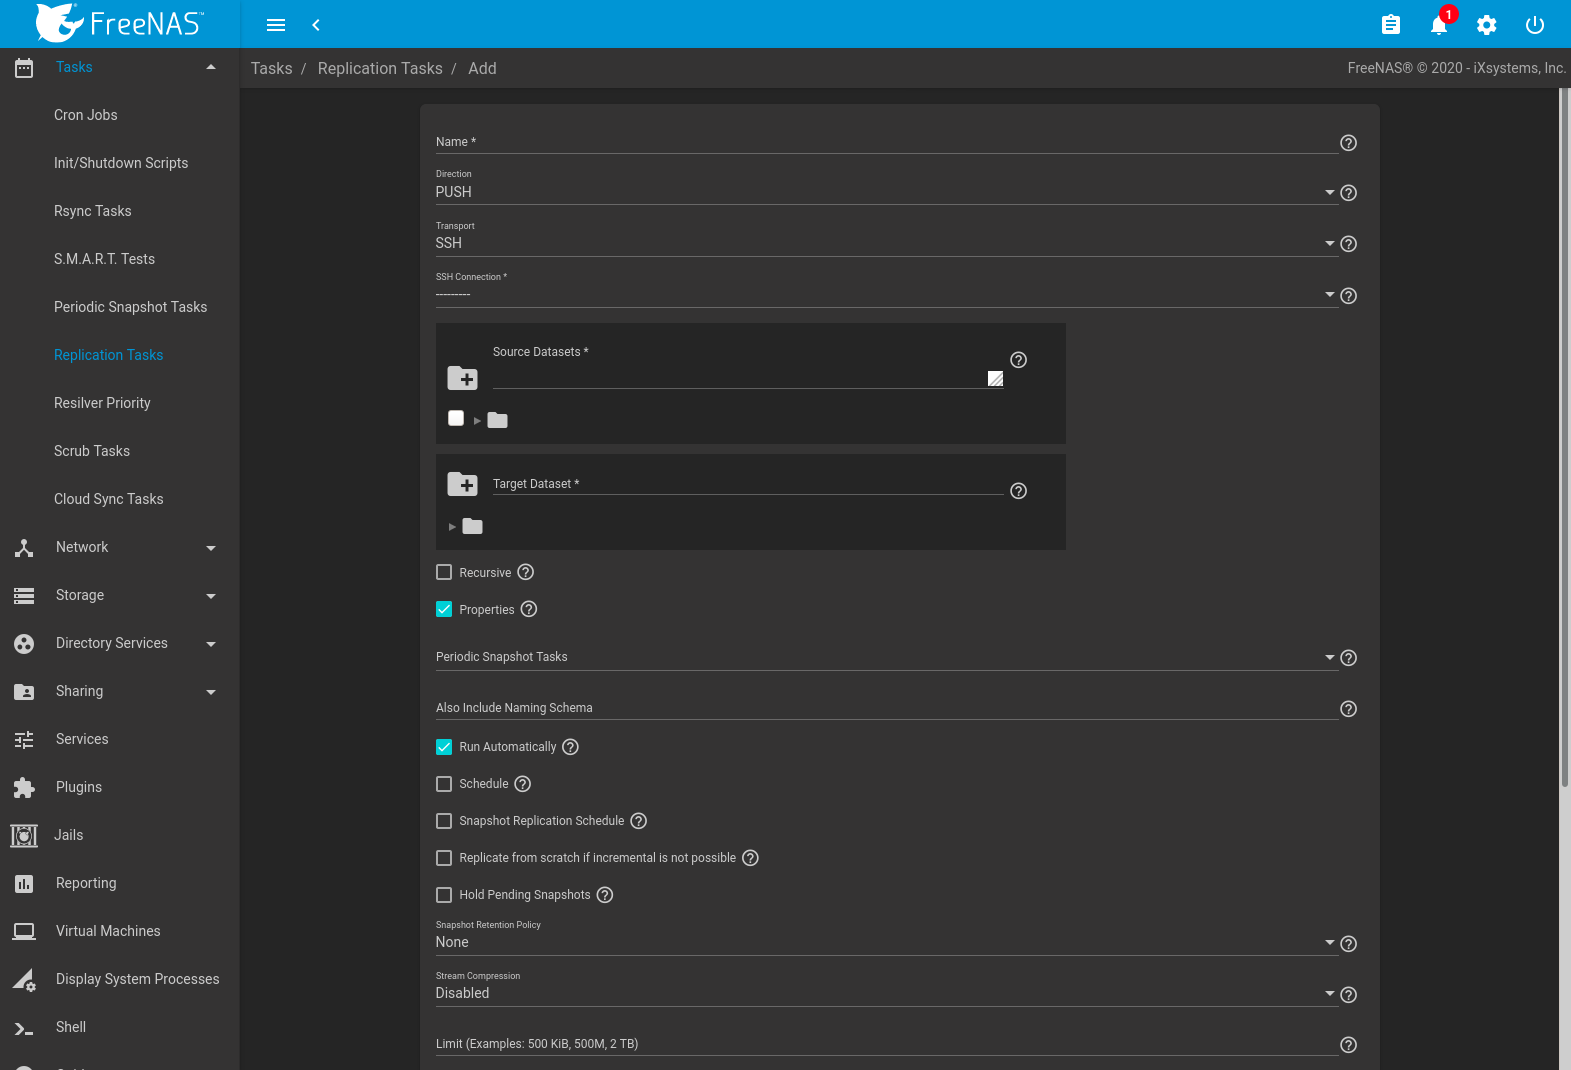Open the Direction dropdown showing PUSH
1571x1070 pixels.
[880, 192]
